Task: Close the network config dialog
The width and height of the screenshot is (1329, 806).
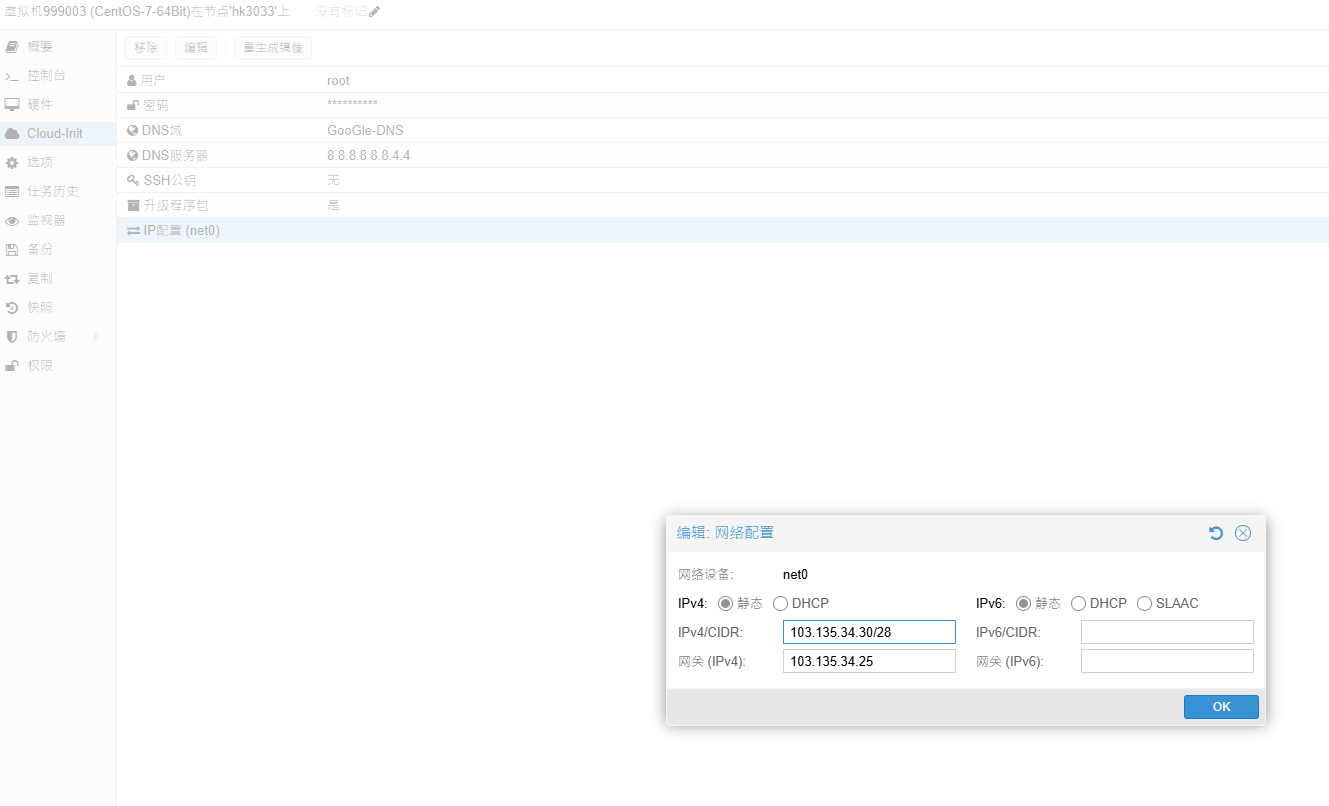Action: pos(1243,533)
